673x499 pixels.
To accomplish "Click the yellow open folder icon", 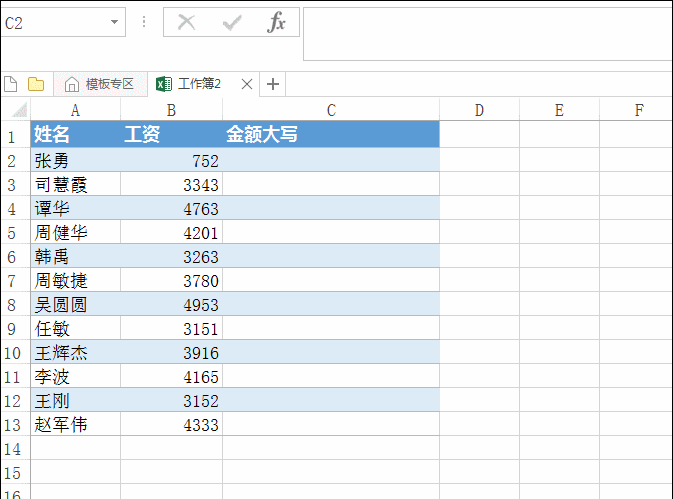I will (36, 84).
